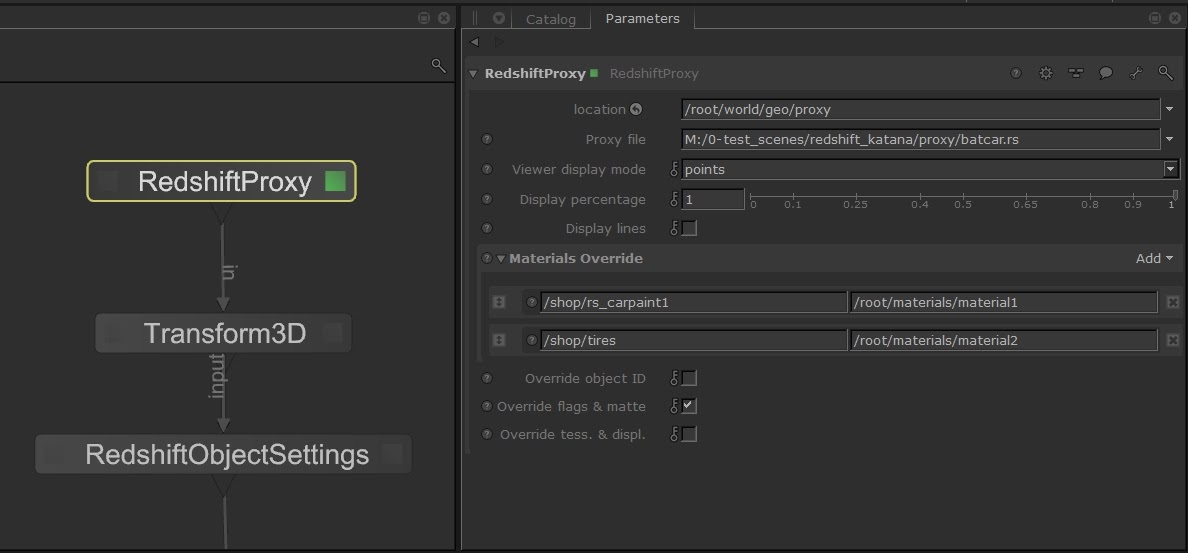This screenshot has width=1188, height=553.
Task: Toggle the view flag square on RedshiftProxy node
Action: (108, 181)
